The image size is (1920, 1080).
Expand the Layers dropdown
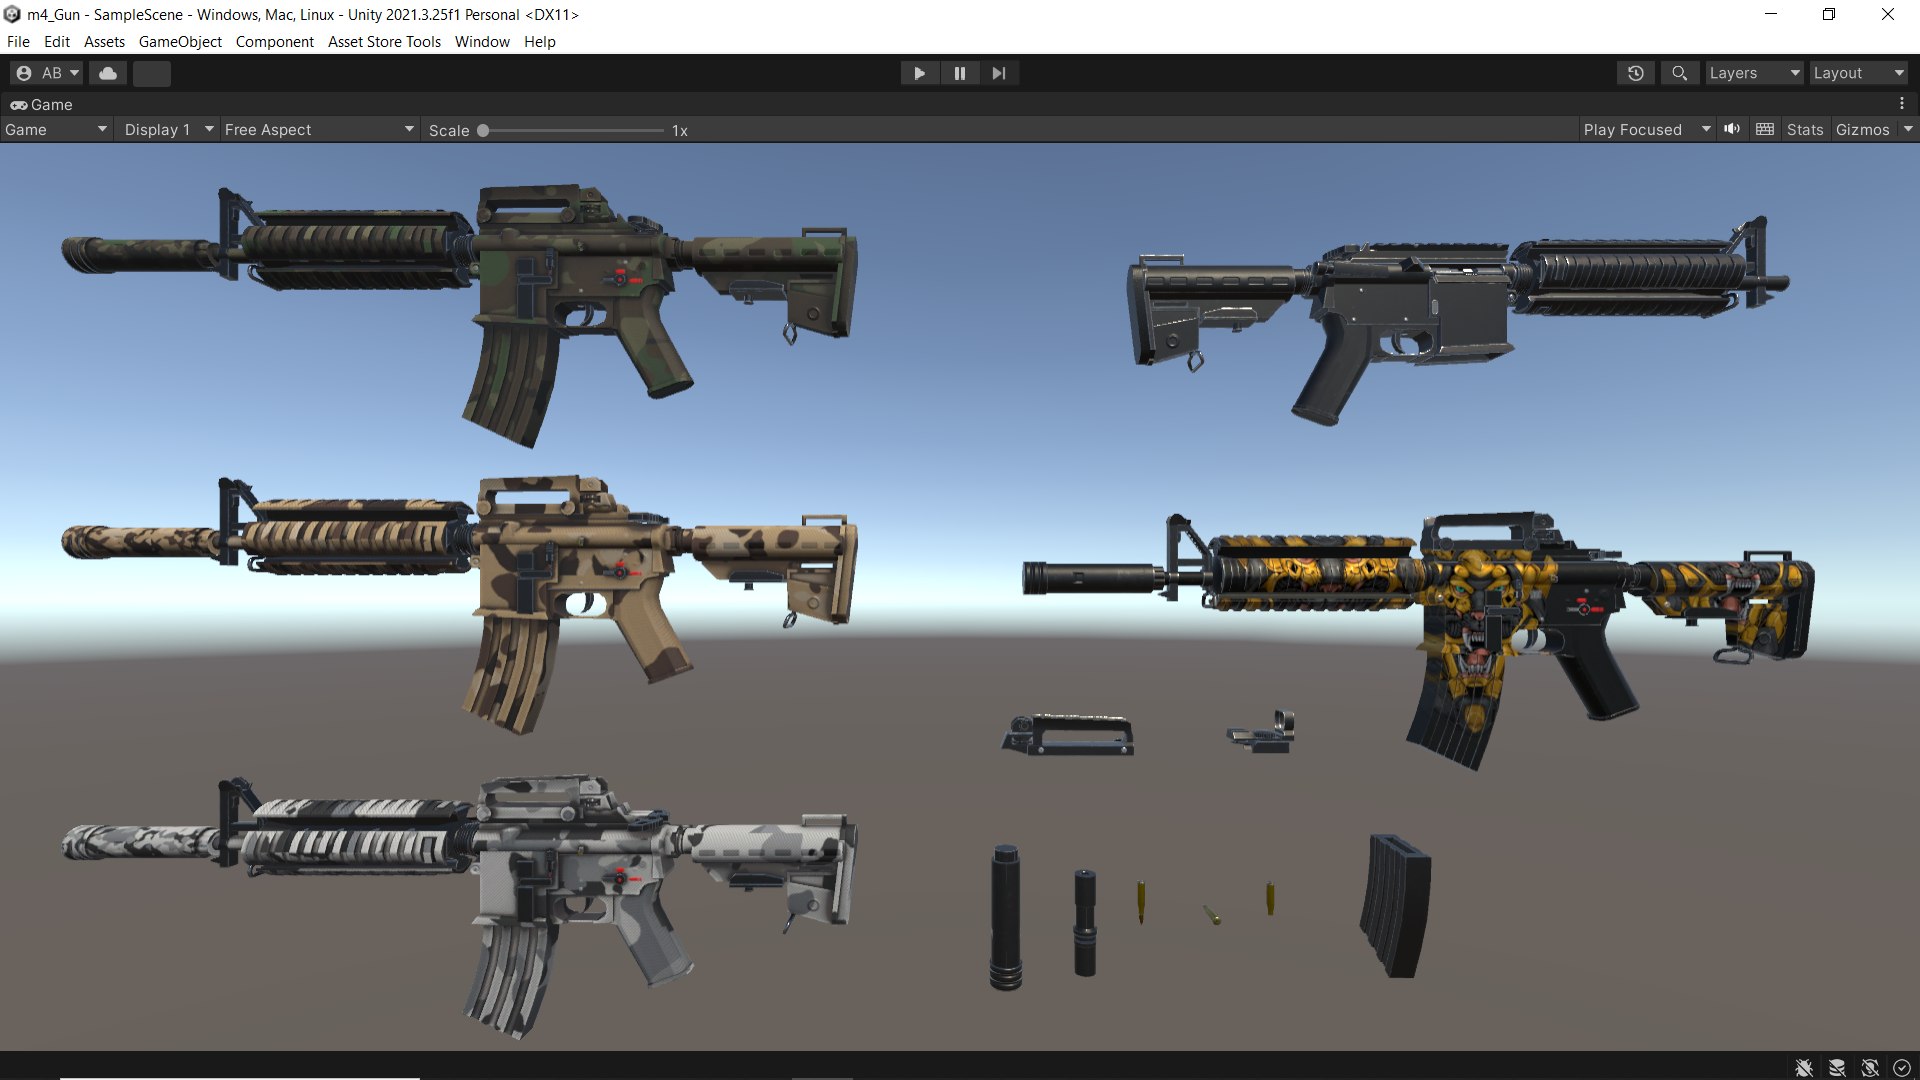(1754, 73)
